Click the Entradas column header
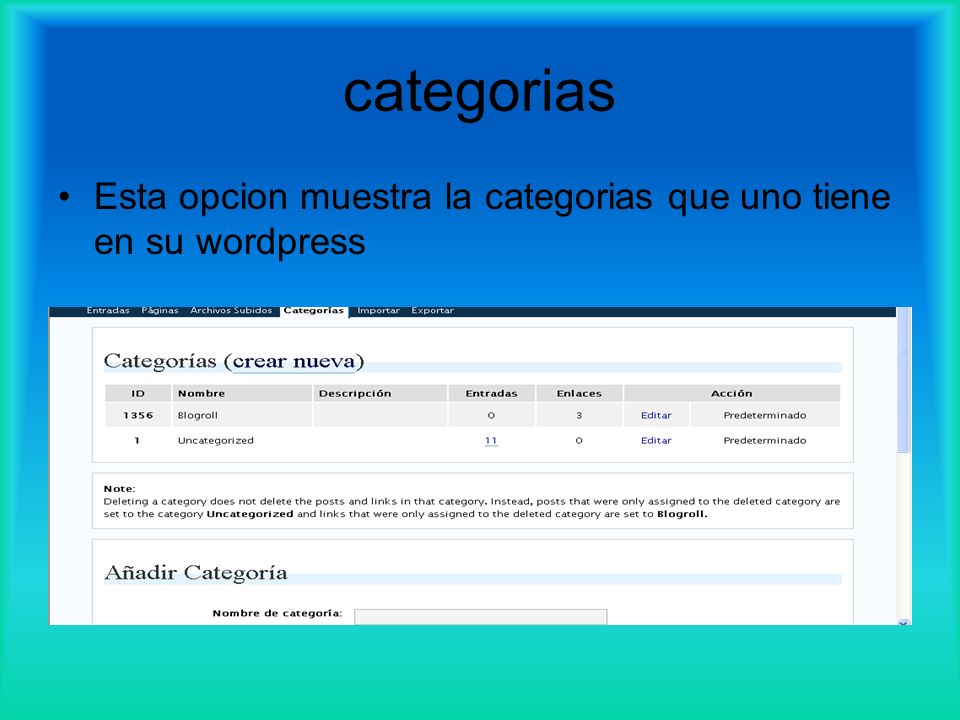 coord(491,393)
